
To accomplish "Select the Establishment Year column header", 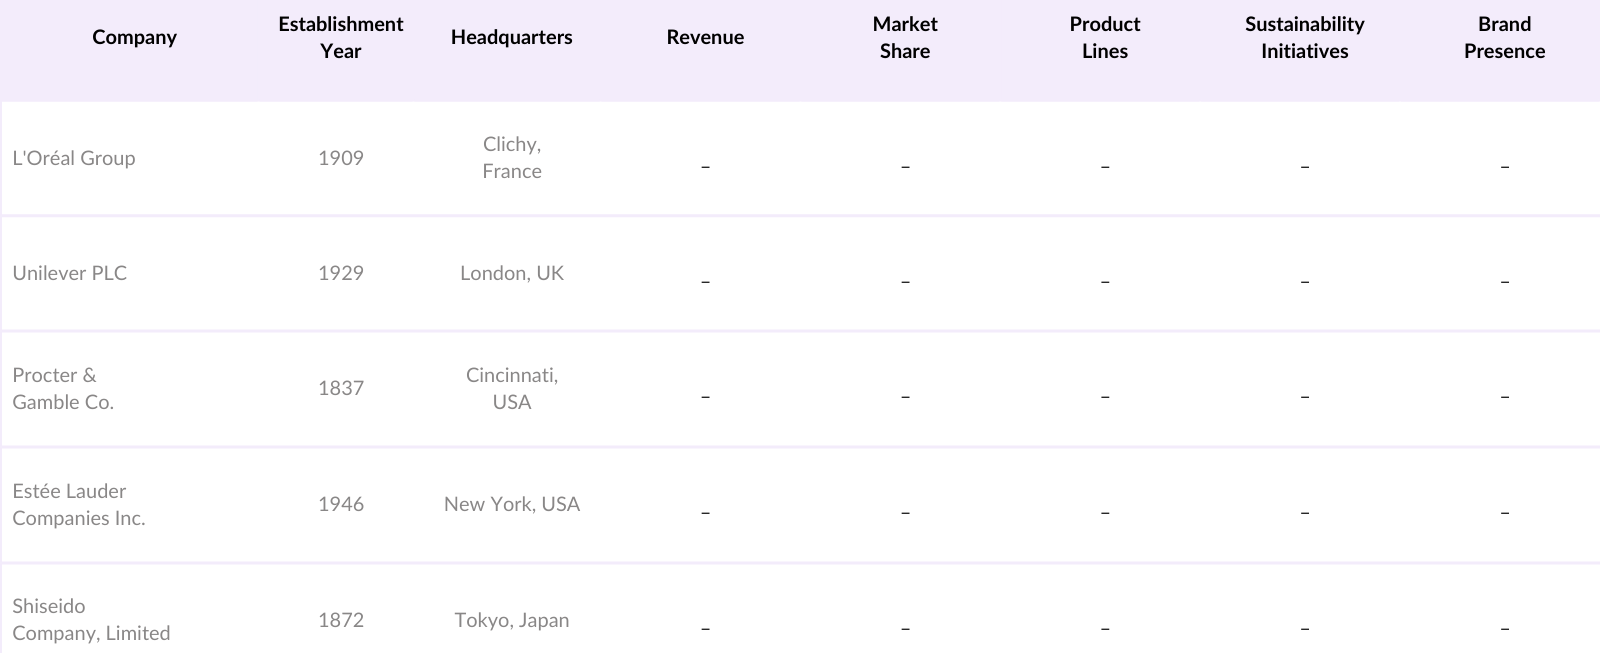I will coord(341,37).
